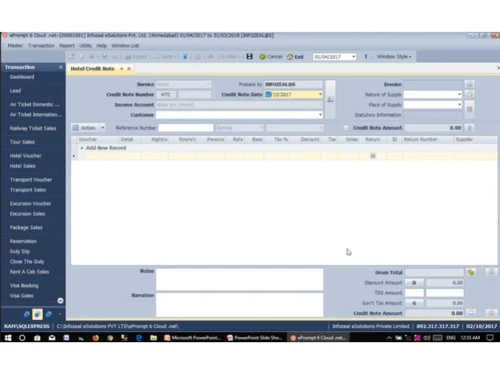
Task: Click icon beside bottom Credit Note Amount
Action: [x=471, y=313]
